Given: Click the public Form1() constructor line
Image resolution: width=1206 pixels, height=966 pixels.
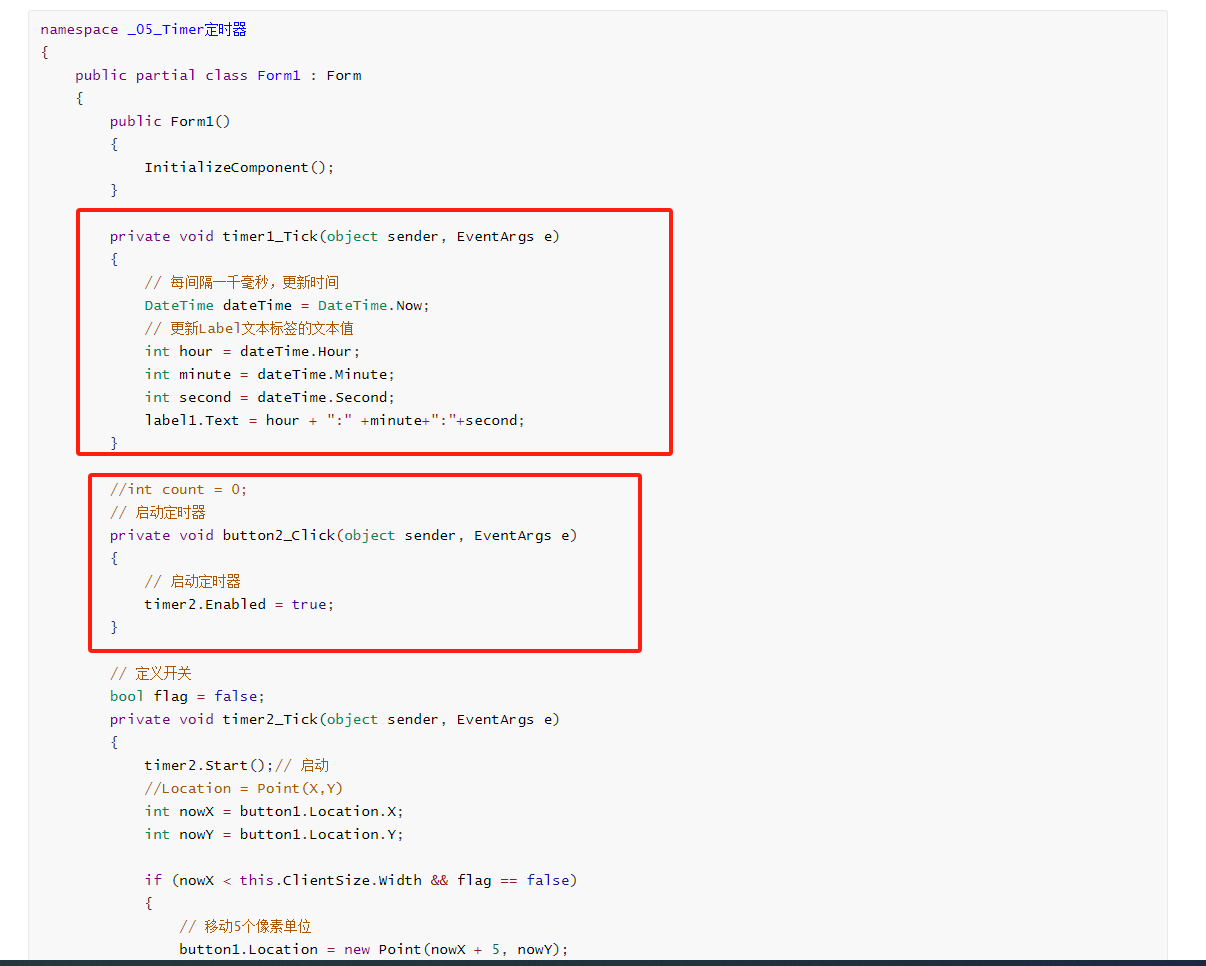Looking at the screenshot, I should (x=170, y=121).
